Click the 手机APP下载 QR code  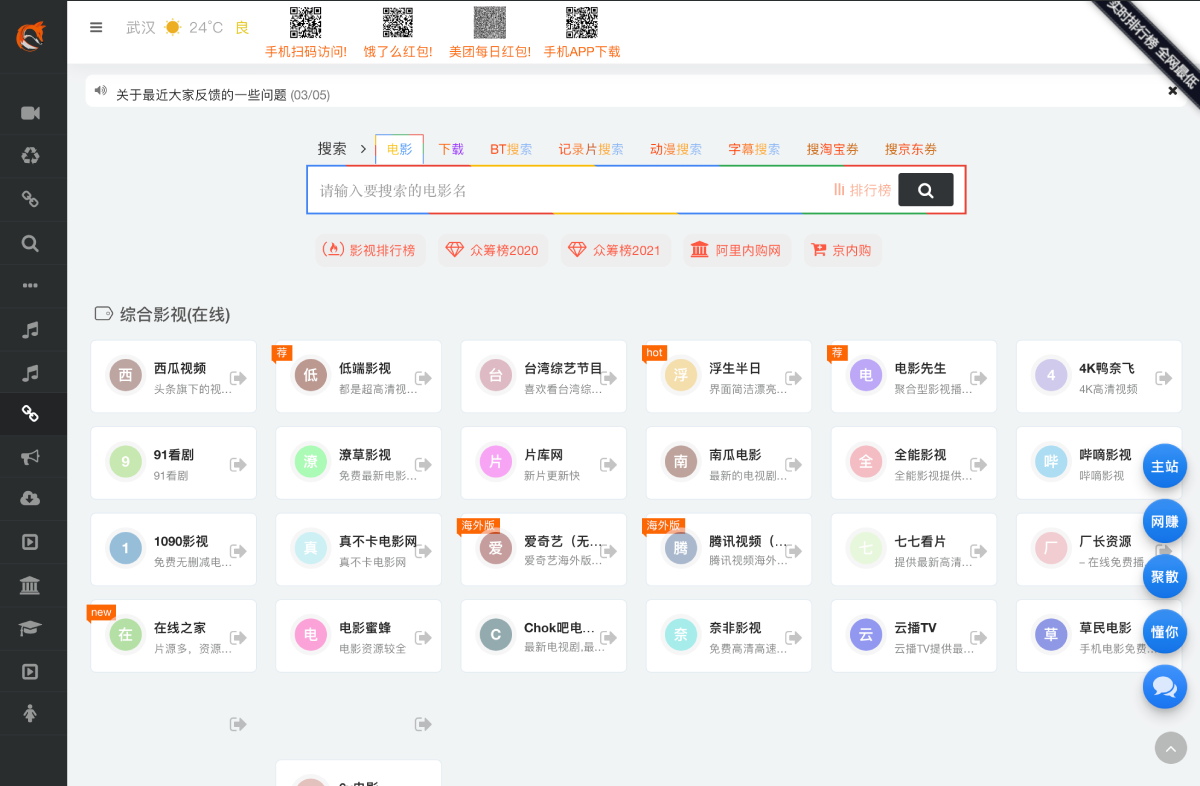point(582,24)
